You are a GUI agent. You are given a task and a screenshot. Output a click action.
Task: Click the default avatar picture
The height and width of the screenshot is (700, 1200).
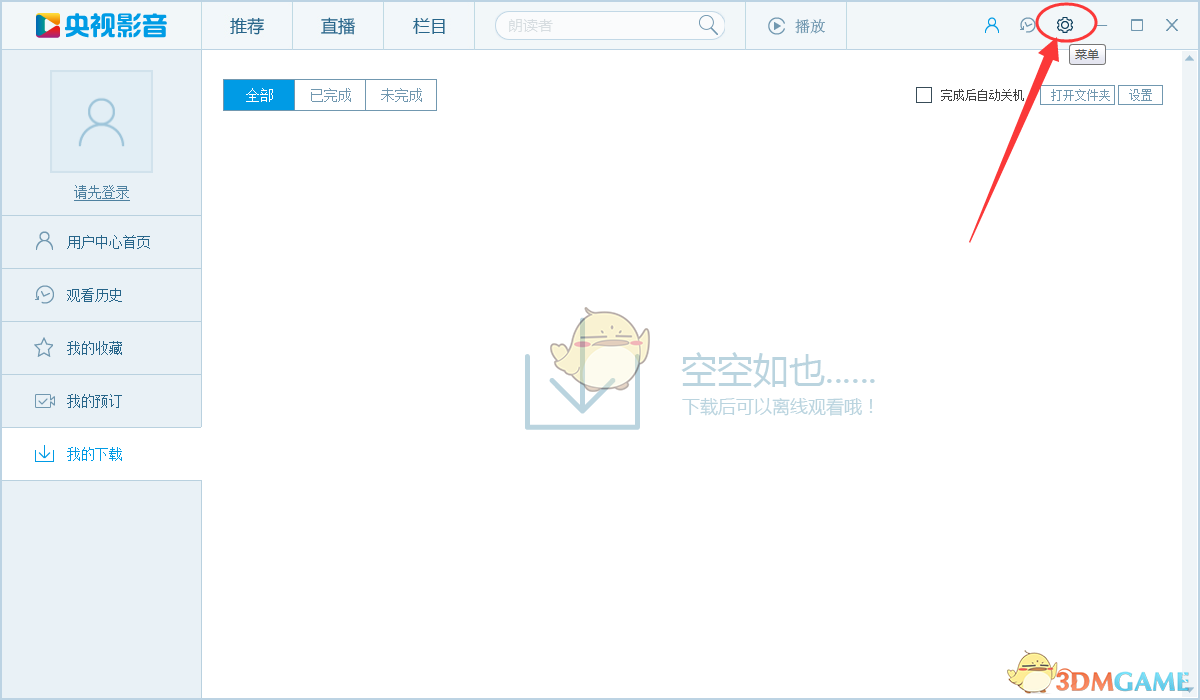(x=101, y=121)
